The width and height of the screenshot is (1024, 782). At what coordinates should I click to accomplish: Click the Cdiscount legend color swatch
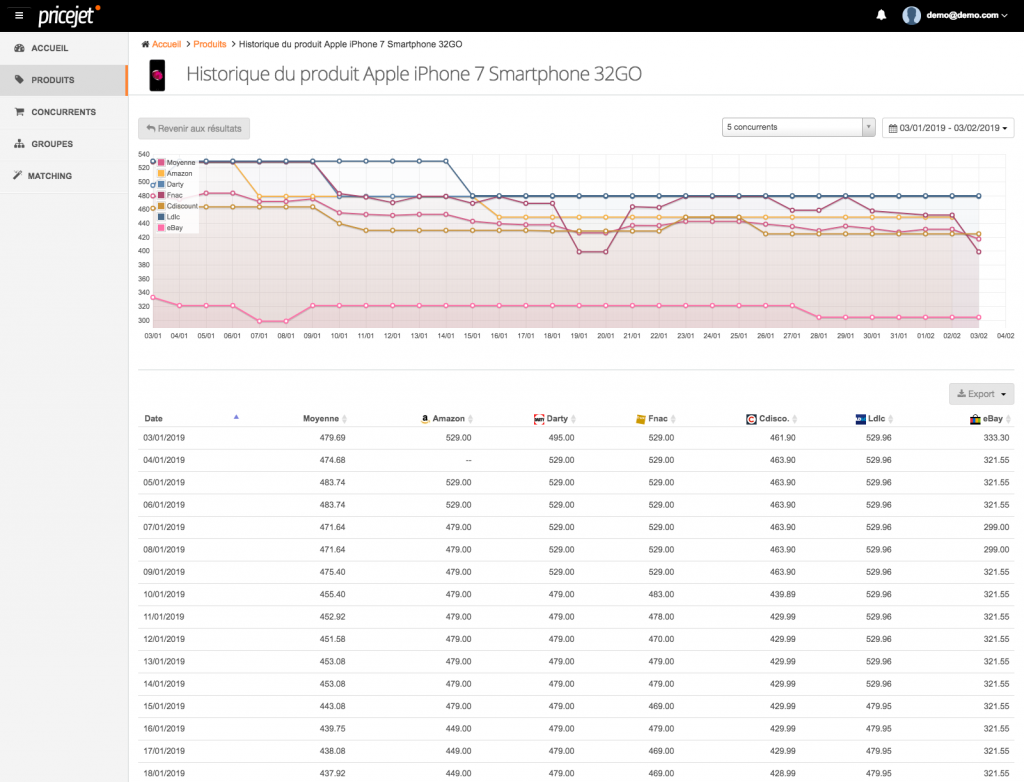(161, 206)
